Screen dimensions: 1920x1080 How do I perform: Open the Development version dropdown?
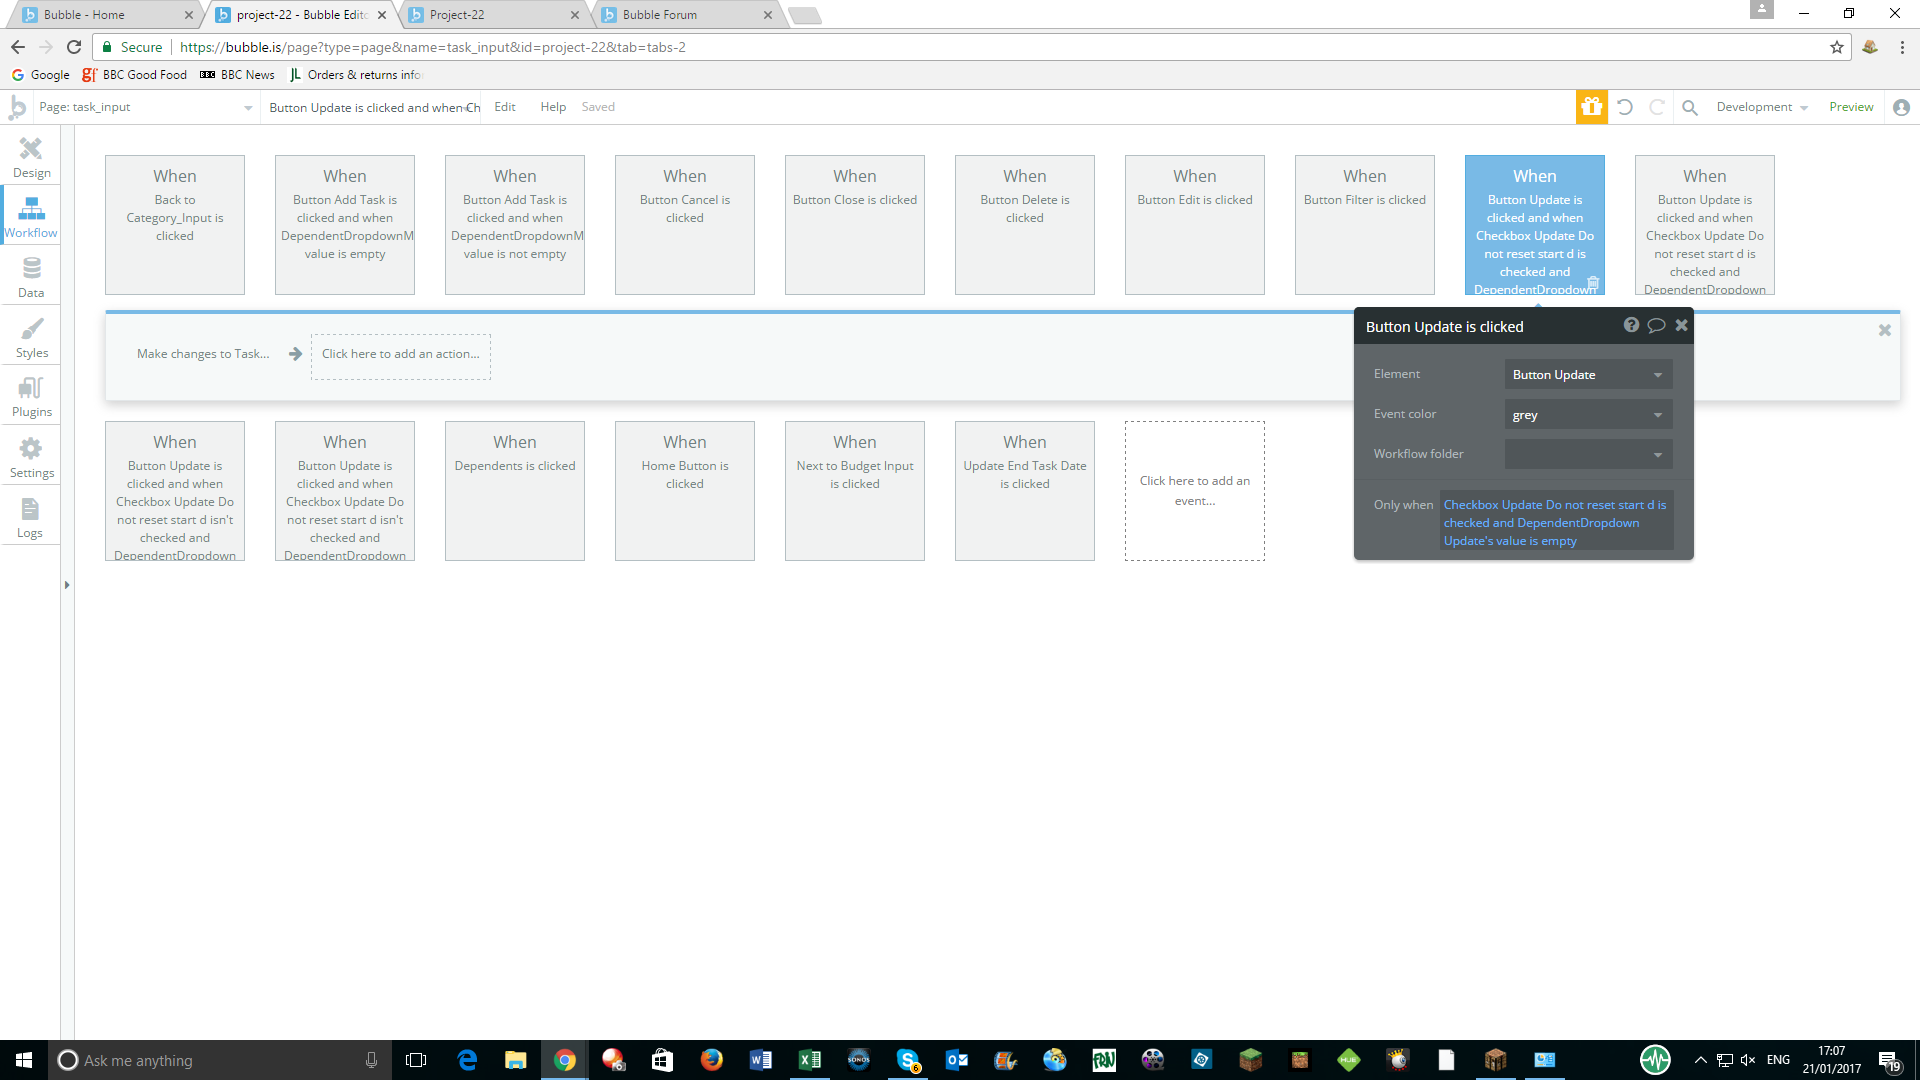coord(1761,107)
